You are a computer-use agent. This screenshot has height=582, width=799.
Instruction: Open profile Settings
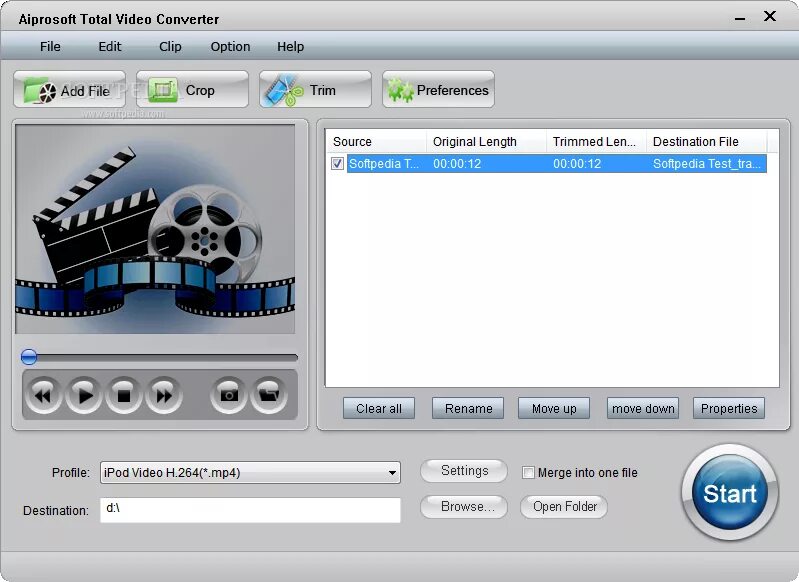(x=464, y=470)
